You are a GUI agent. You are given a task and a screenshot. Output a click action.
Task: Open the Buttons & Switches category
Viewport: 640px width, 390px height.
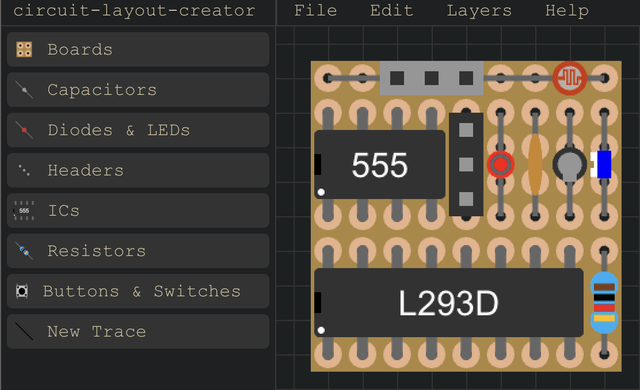point(138,291)
